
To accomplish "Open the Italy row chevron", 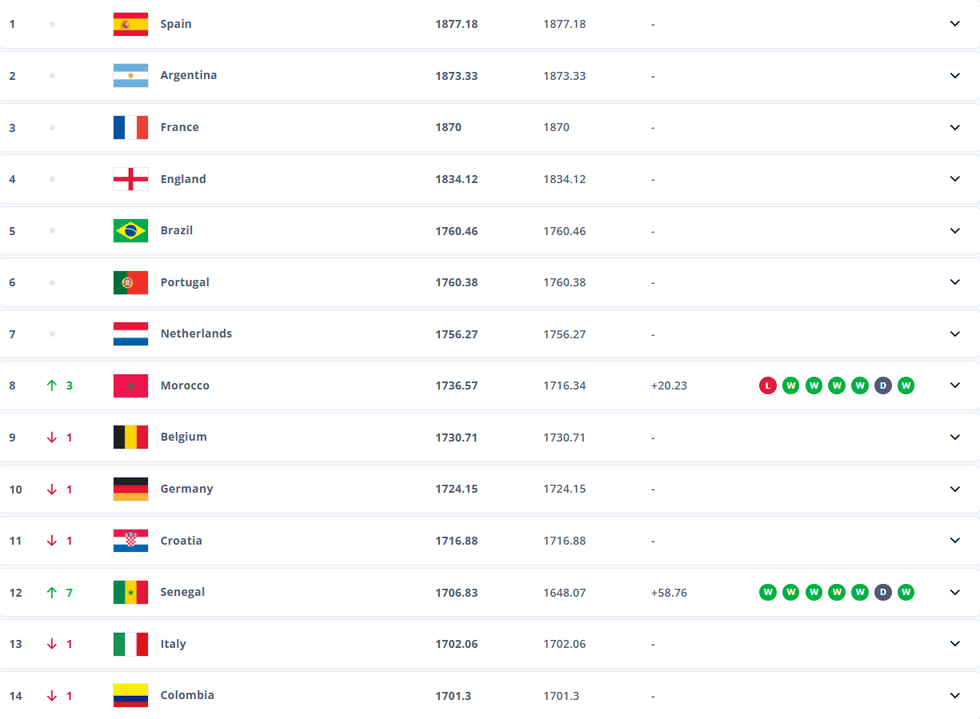I will point(955,644).
